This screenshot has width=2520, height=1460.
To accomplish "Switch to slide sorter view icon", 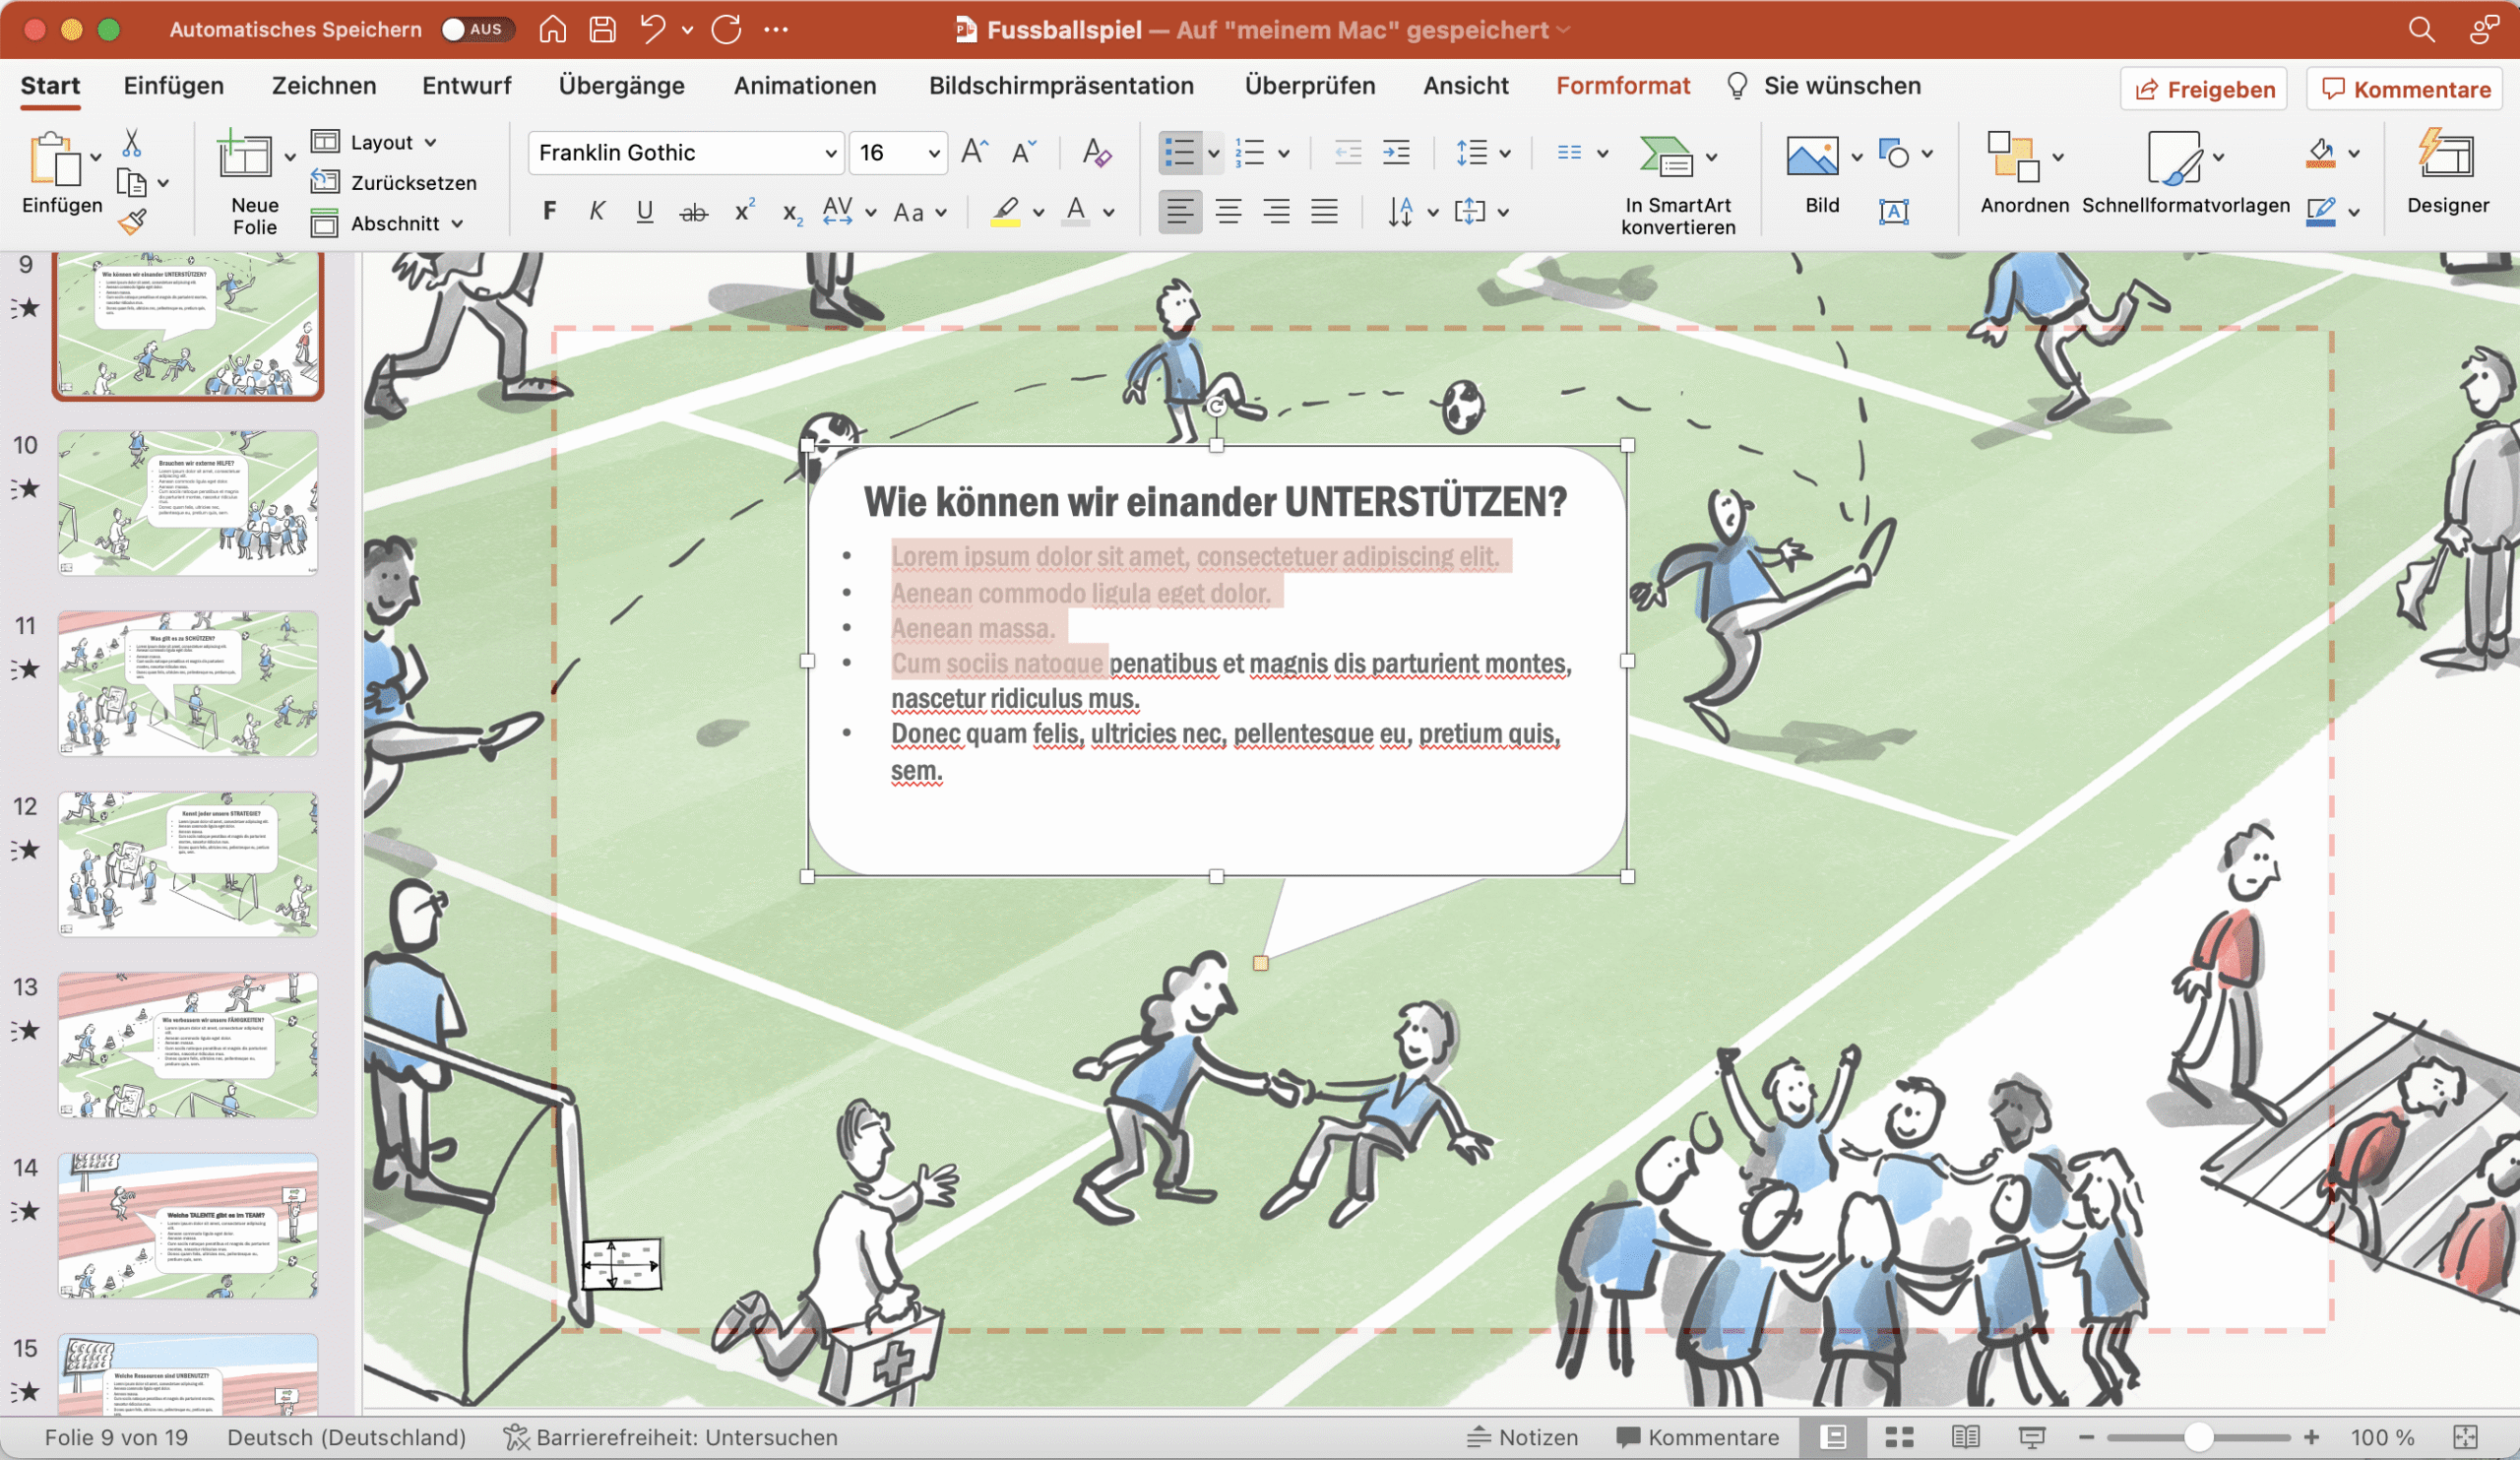I will pyautogui.click(x=1899, y=1437).
